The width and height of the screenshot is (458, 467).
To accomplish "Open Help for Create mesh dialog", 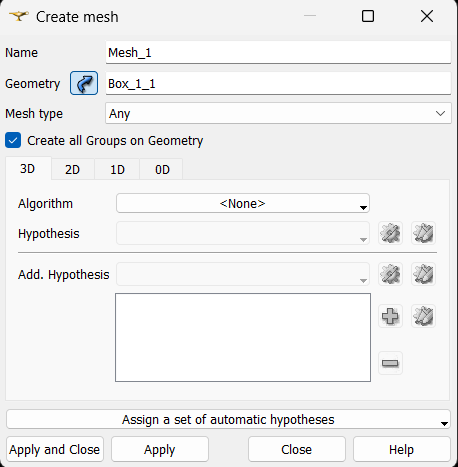I will tap(402, 449).
